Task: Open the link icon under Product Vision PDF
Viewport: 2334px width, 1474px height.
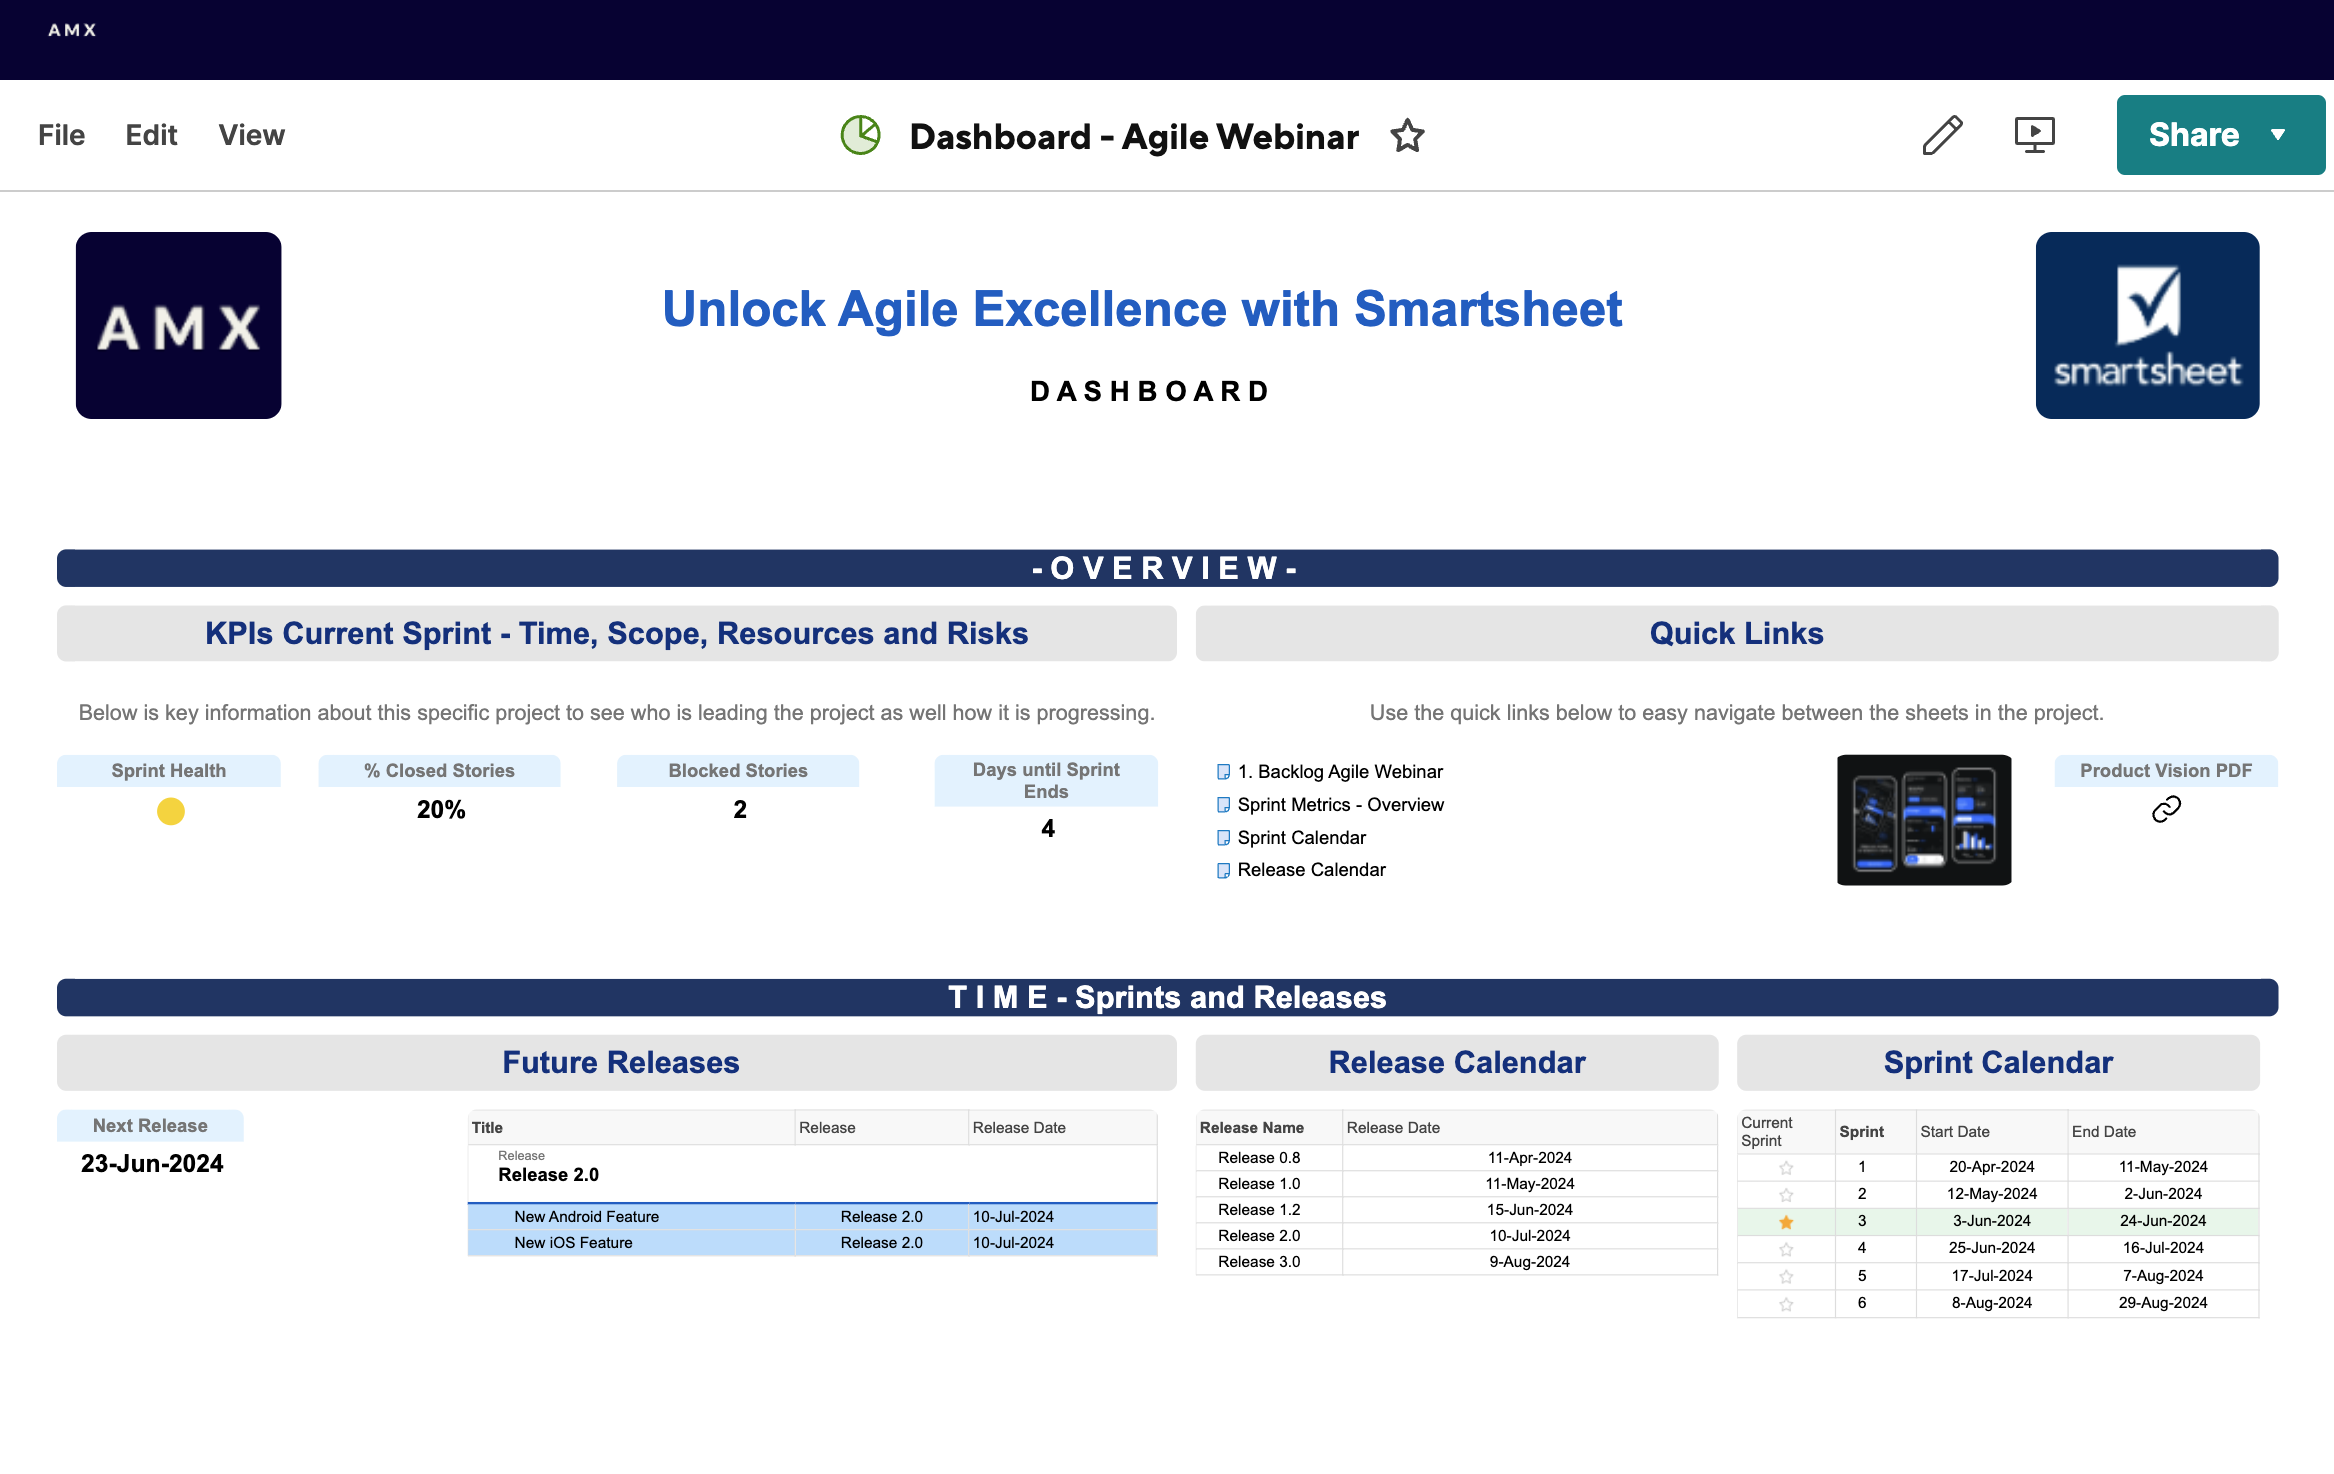Action: 2166,810
